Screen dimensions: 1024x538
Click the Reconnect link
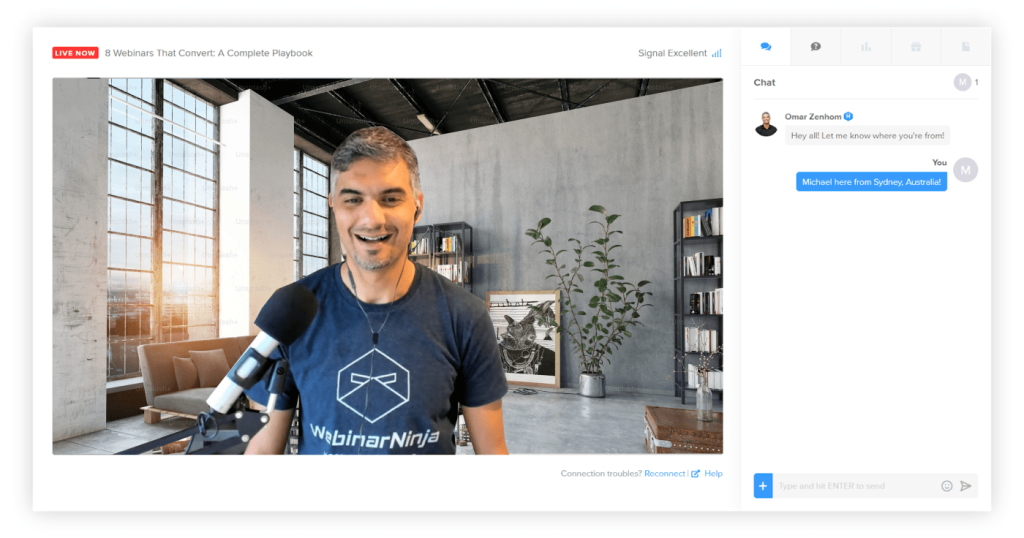[x=664, y=474]
